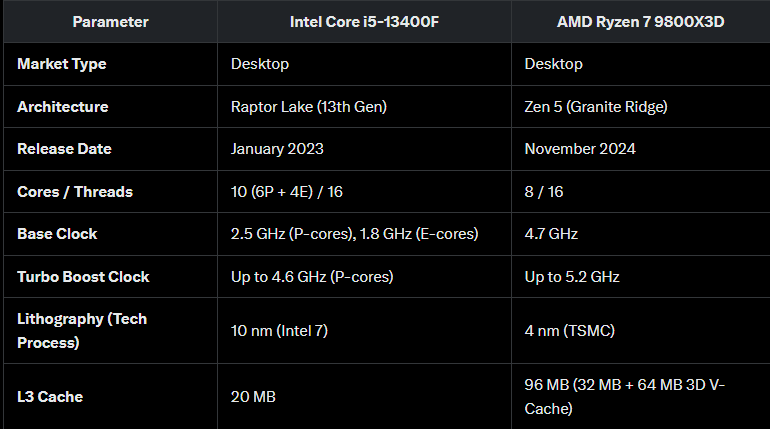Click the Parameter column header
The image size is (770, 429).
110,22
